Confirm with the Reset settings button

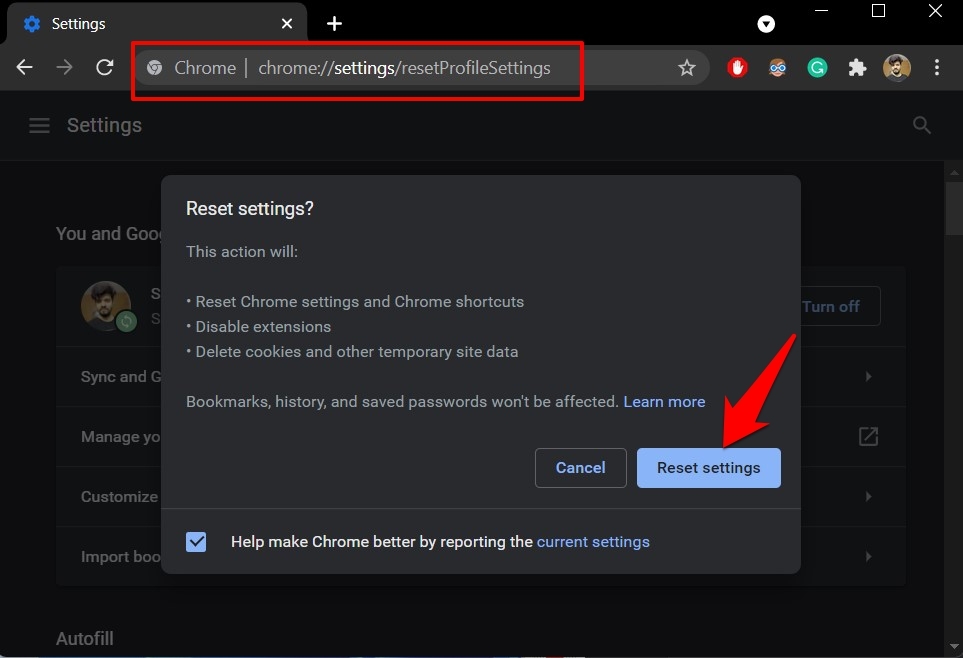coord(708,468)
